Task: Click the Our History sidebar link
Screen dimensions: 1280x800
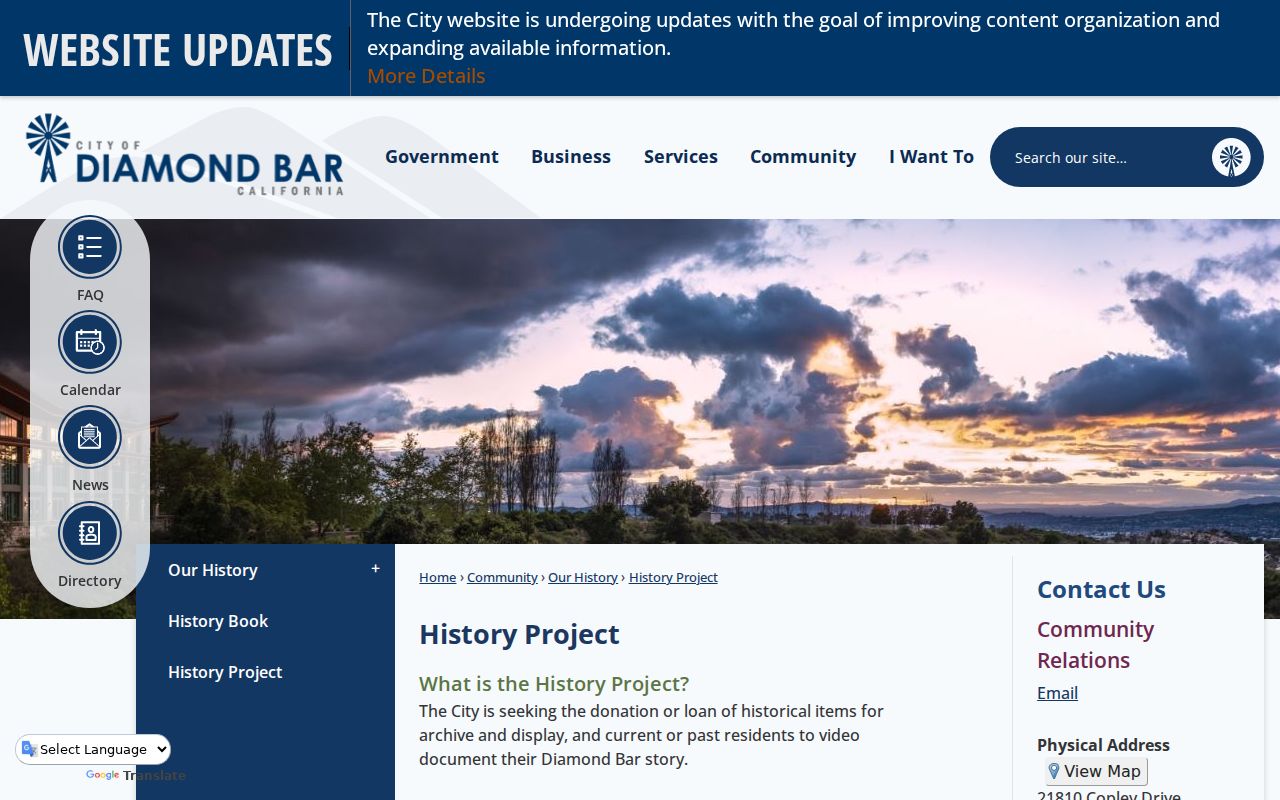Action: click(x=213, y=570)
